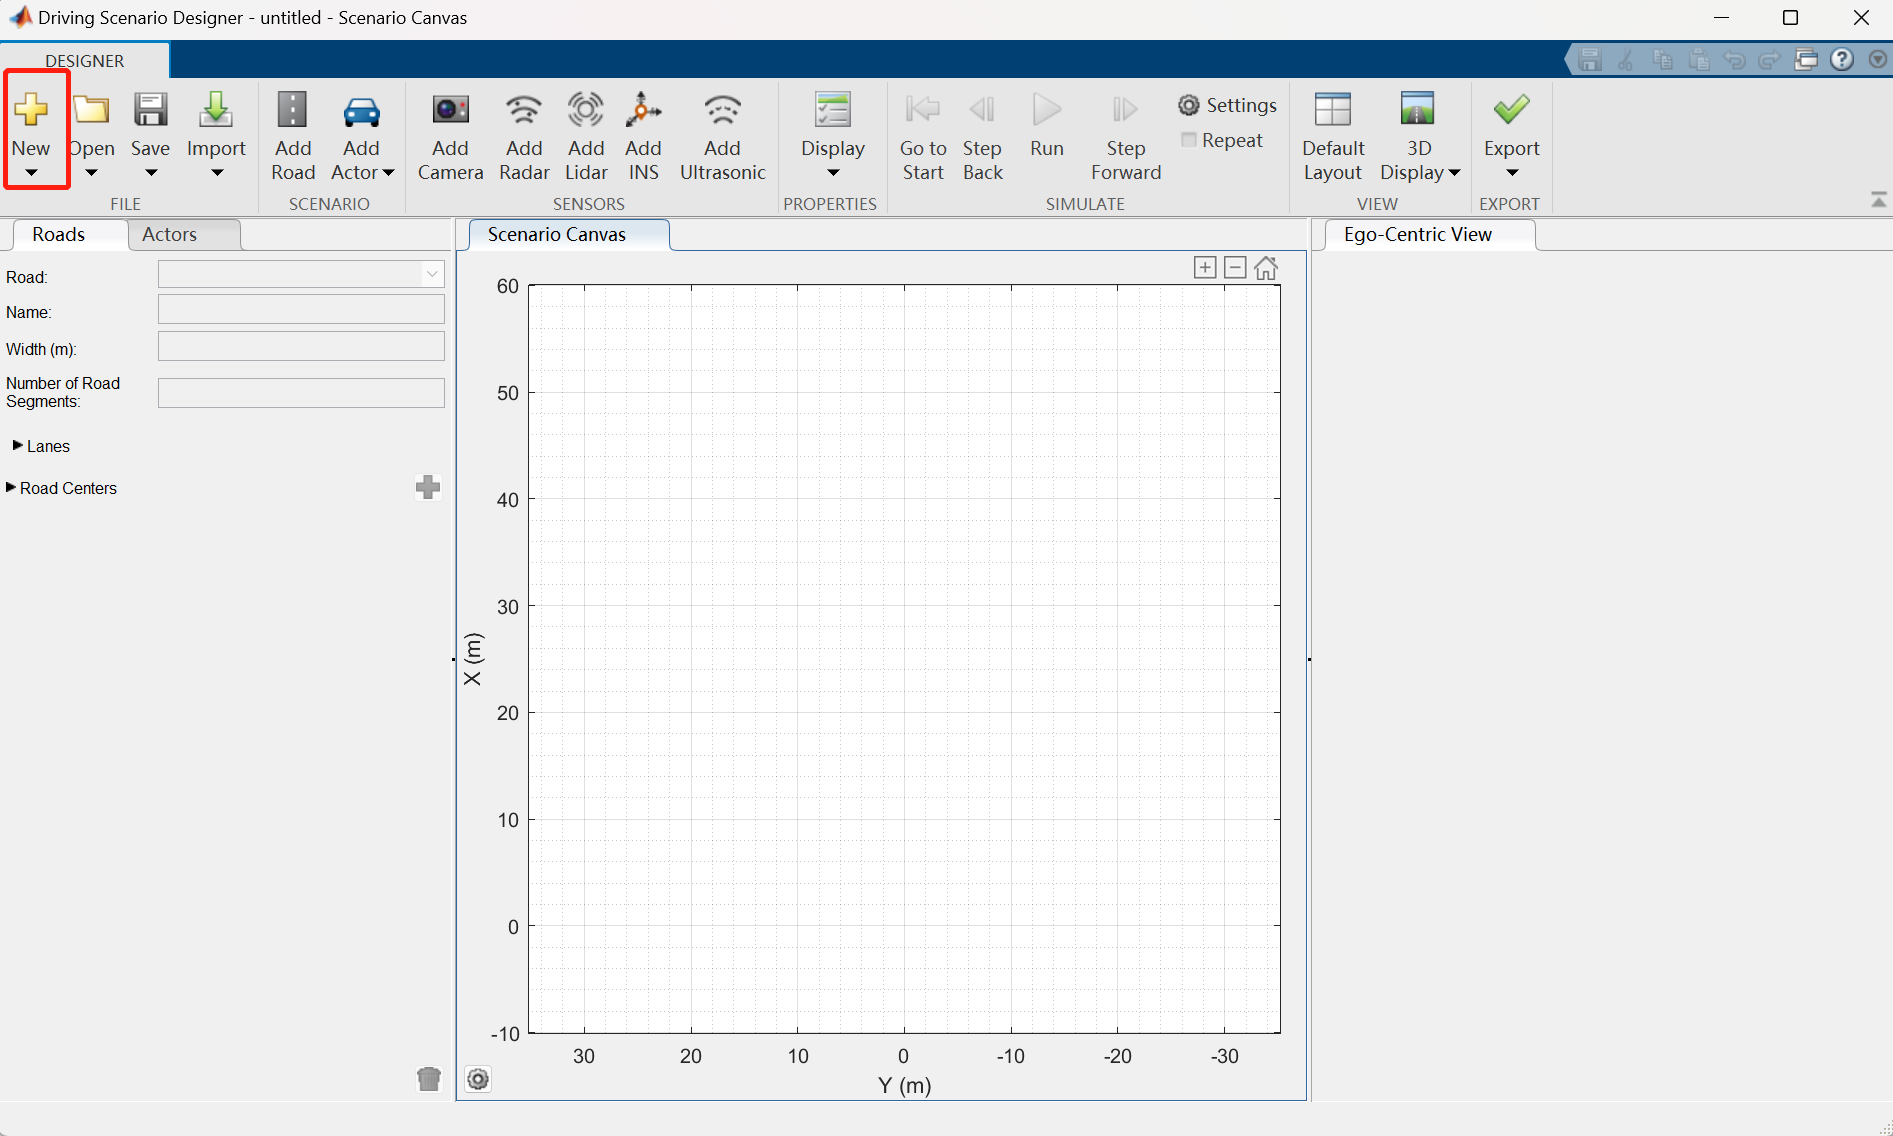This screenshot has width=1893, height=1136.
Task: Add a road center with plus icon
Action: coord(428,487)
